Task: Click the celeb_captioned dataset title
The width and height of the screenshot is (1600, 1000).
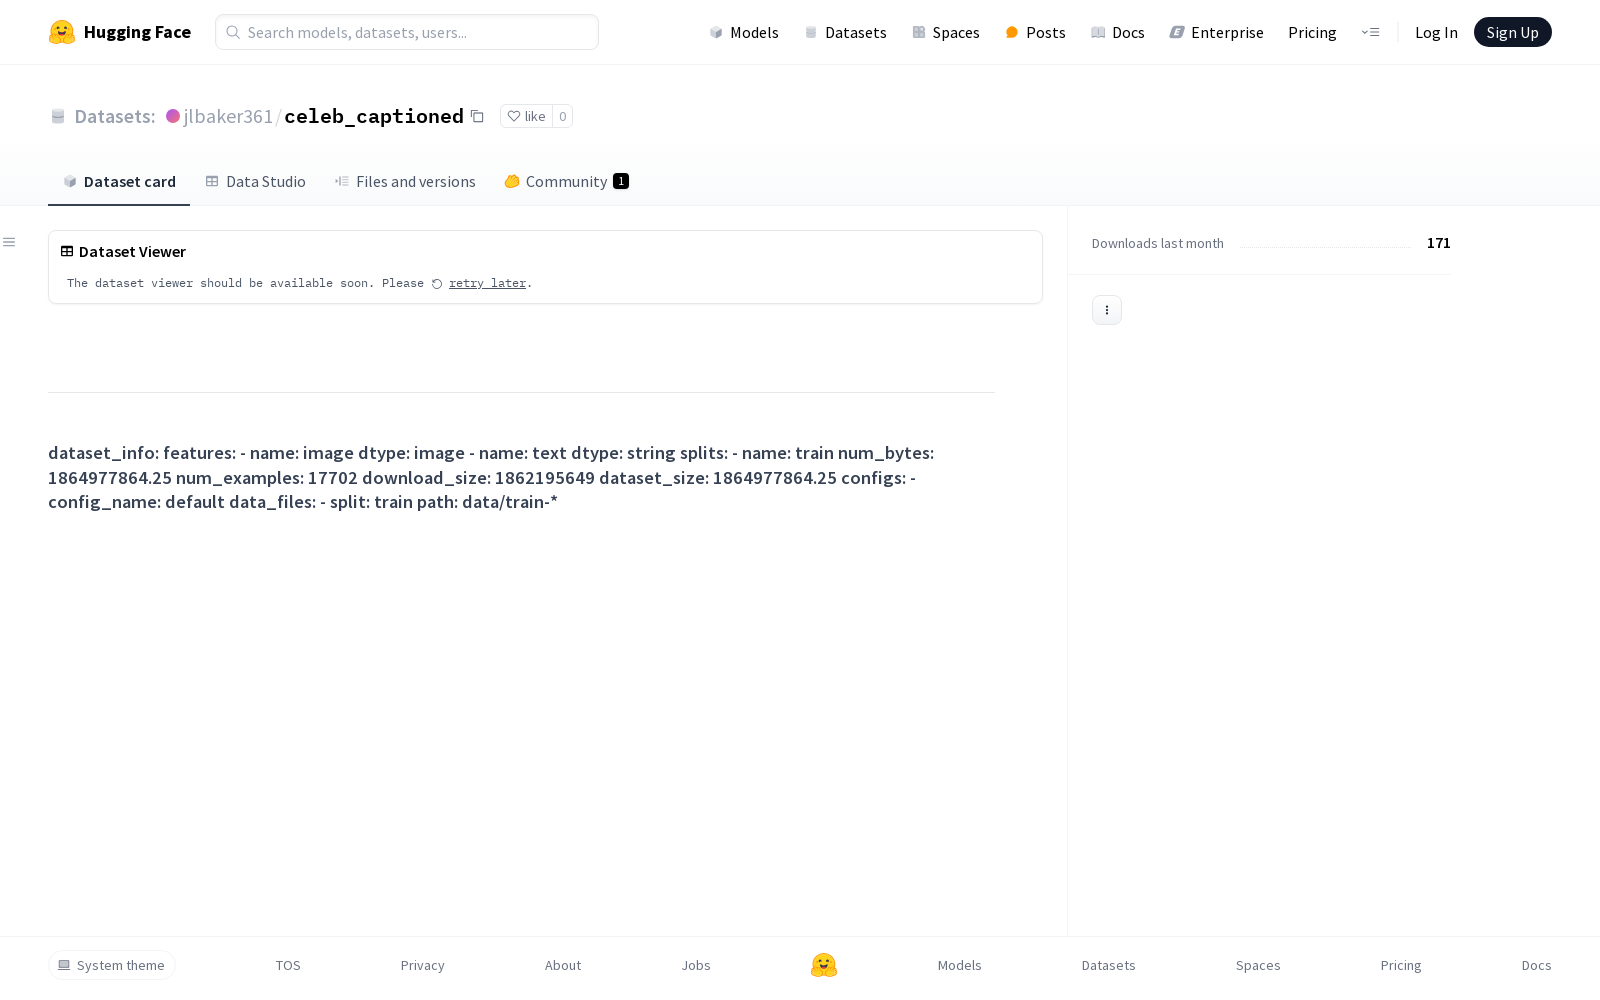Action: [x=374, y=116]
